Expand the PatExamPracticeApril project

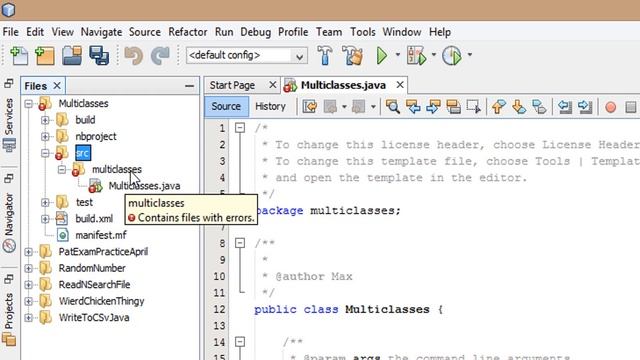coord(29,252)
